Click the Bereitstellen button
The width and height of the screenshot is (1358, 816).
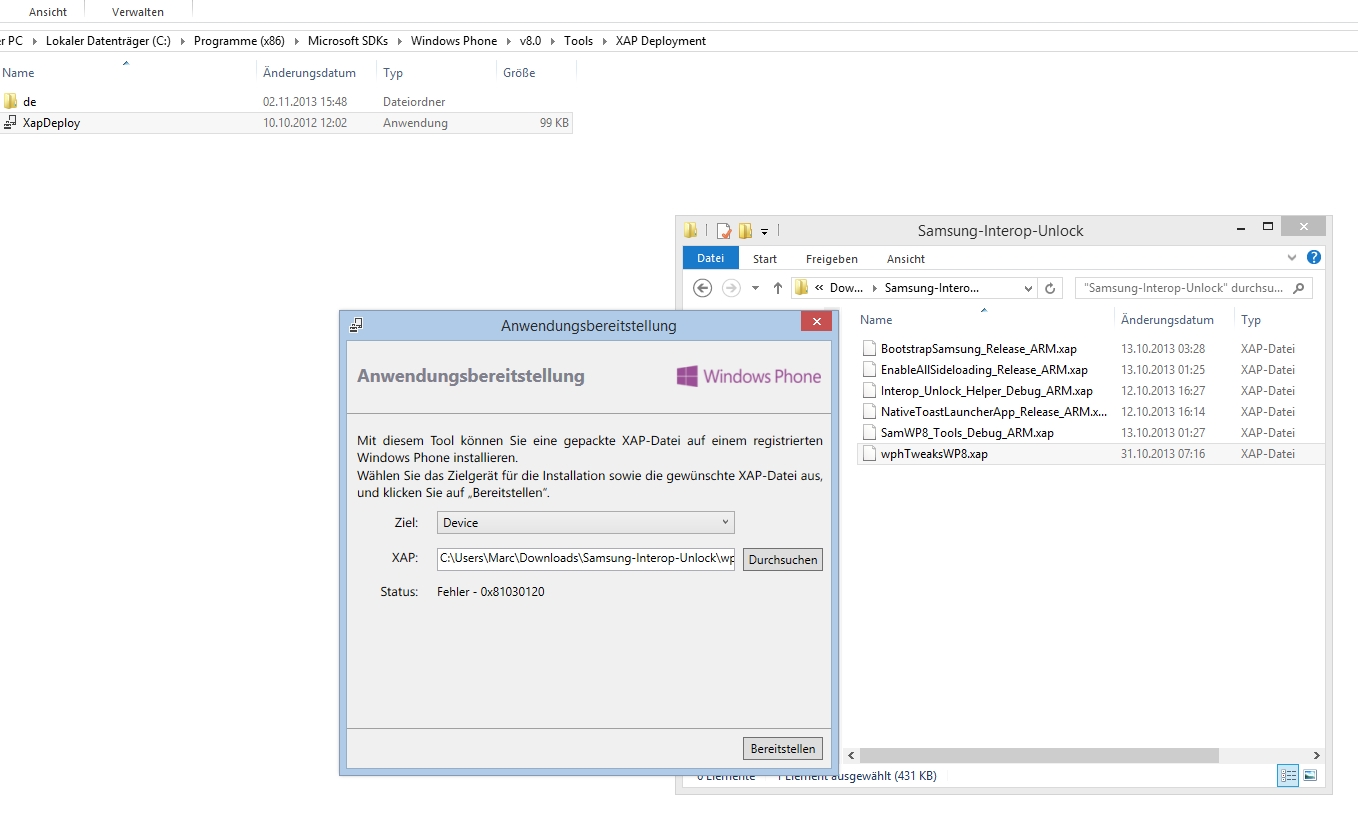[x=784, y=748]
